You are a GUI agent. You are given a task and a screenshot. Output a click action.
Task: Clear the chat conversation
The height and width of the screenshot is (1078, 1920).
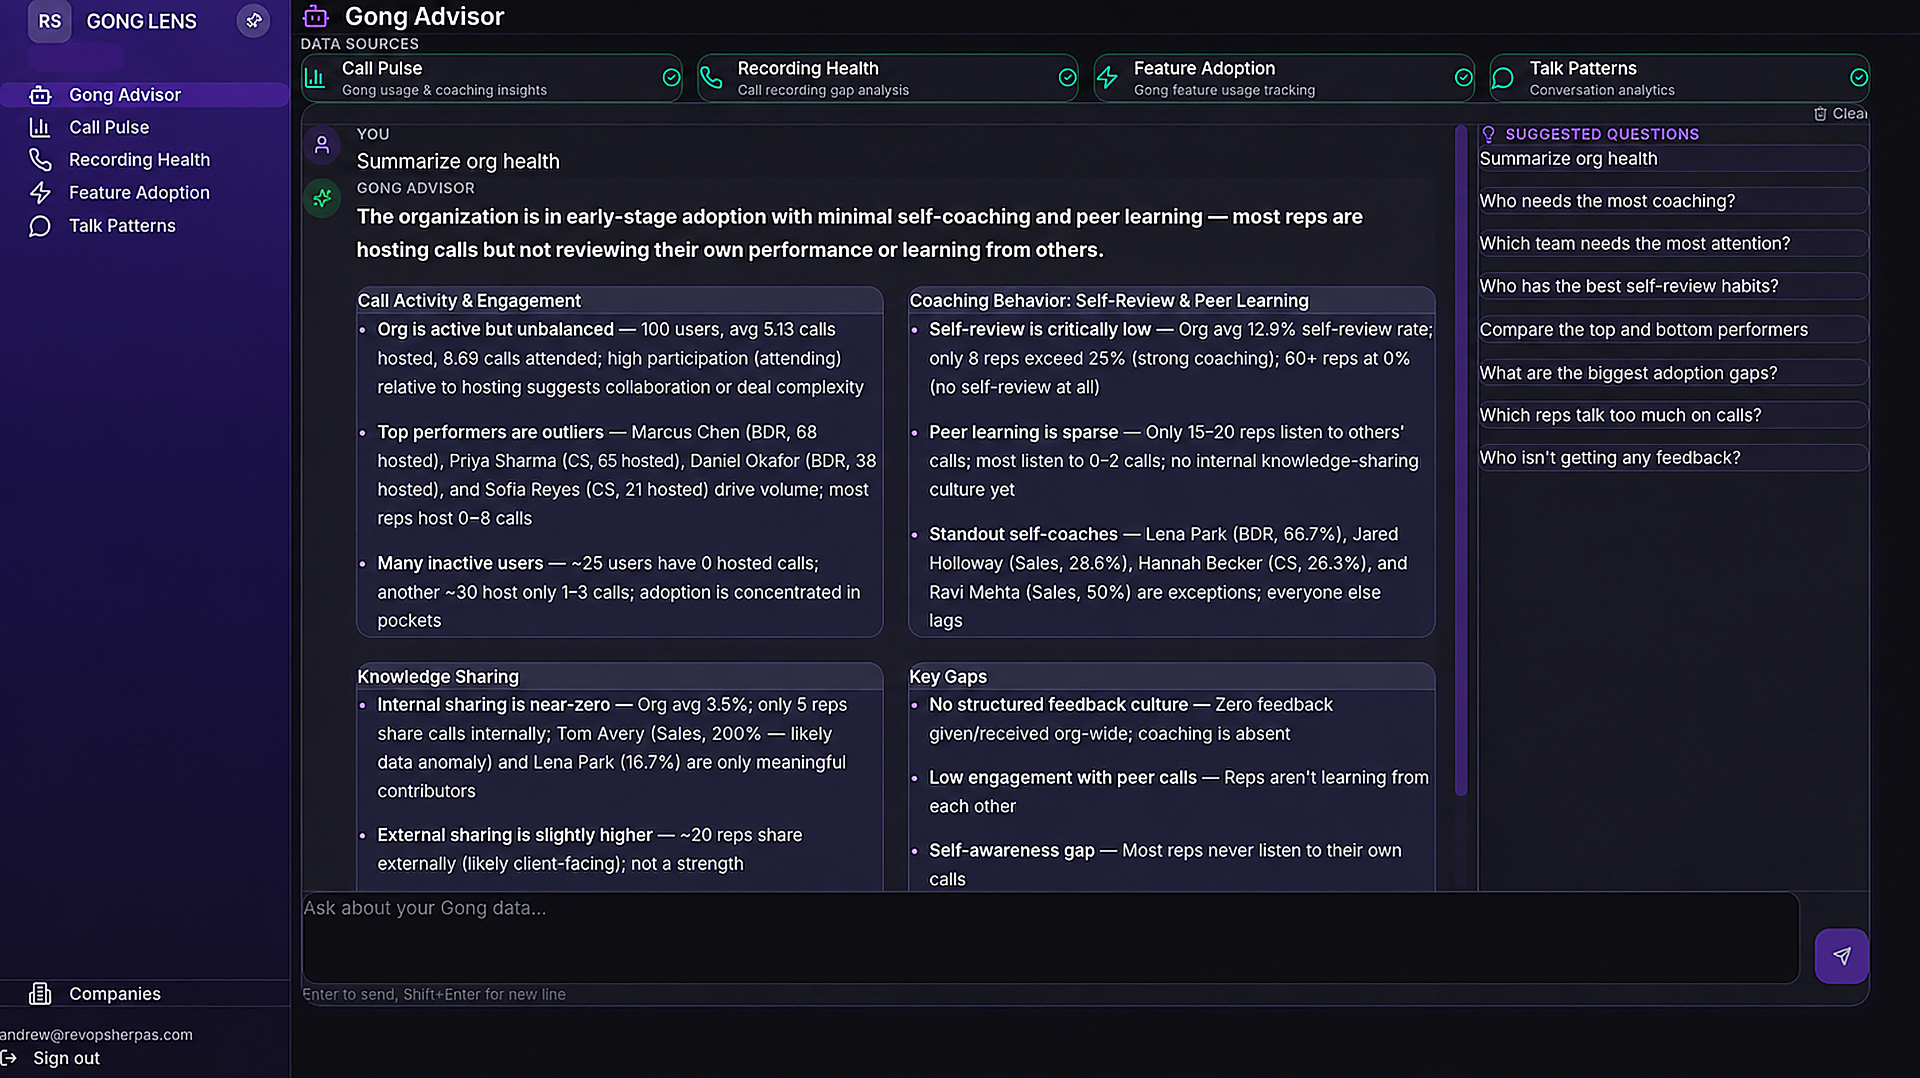coord(1840,113)
